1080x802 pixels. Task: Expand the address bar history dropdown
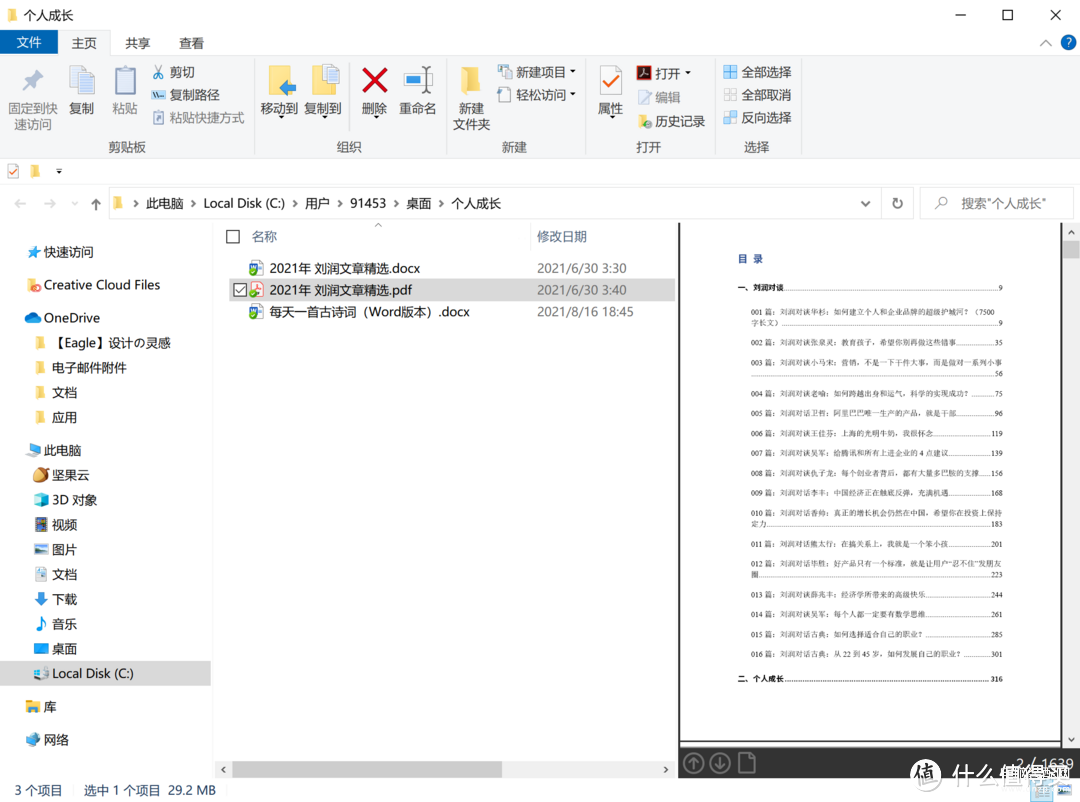pos(865,203)
